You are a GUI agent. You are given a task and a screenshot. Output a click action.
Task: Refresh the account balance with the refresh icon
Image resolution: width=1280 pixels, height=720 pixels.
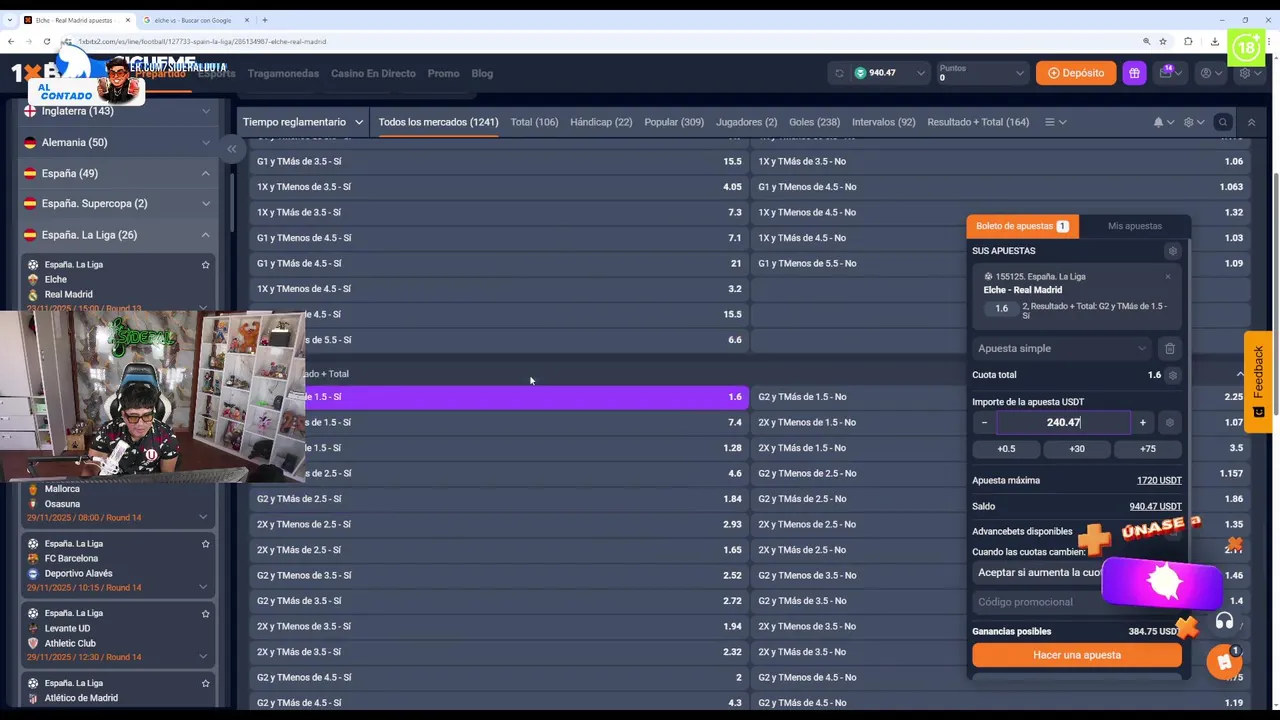point(839,73)
